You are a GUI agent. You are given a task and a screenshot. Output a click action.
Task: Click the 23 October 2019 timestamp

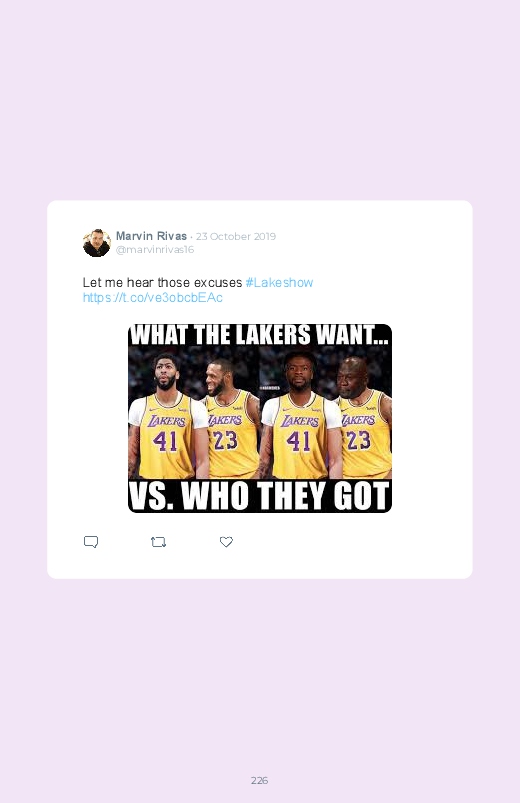coord(236,237)
